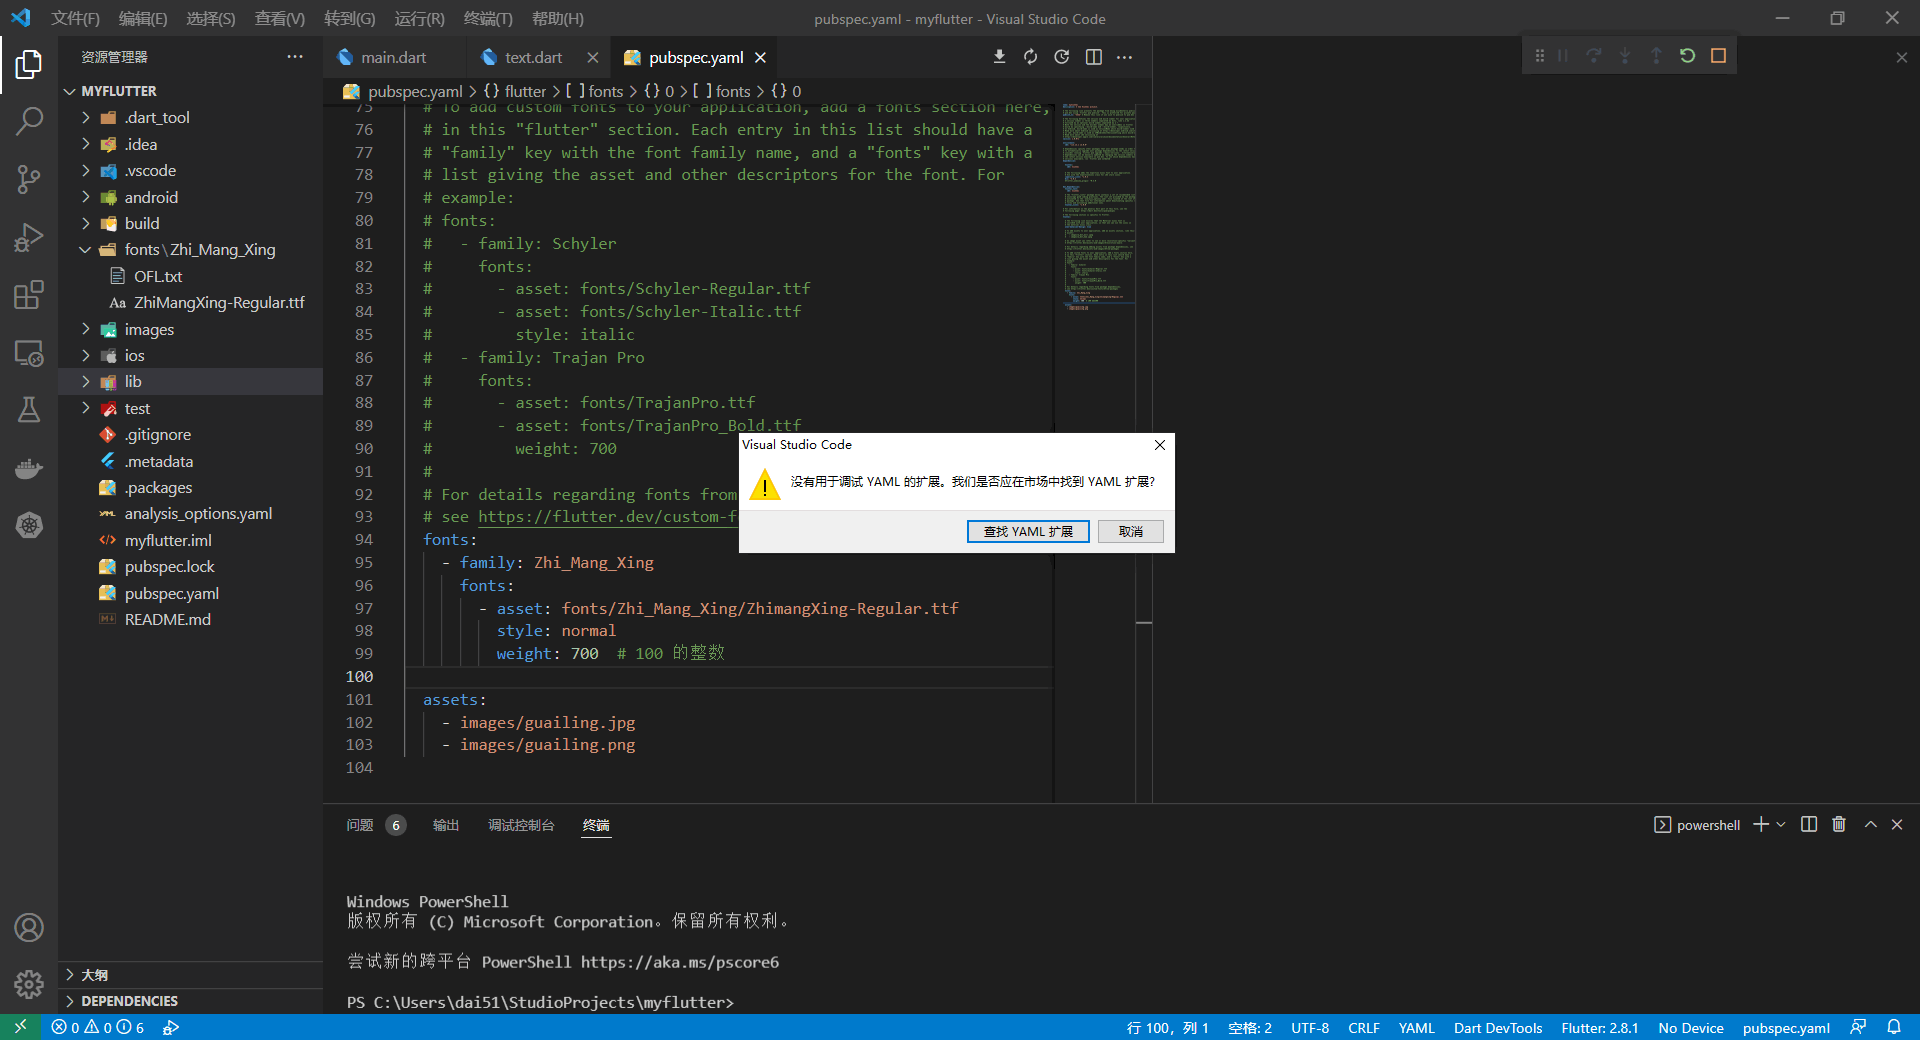
Task: Open a new terminal with plus icon
Action: tap(1759, 824)
